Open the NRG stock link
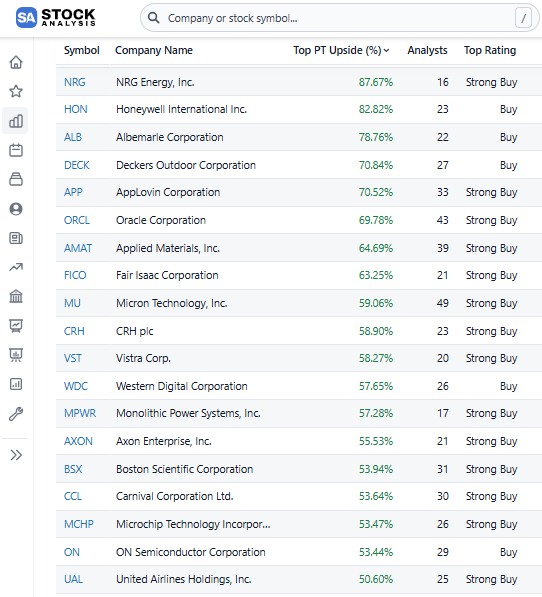542x597 pixels. point(75,82)
